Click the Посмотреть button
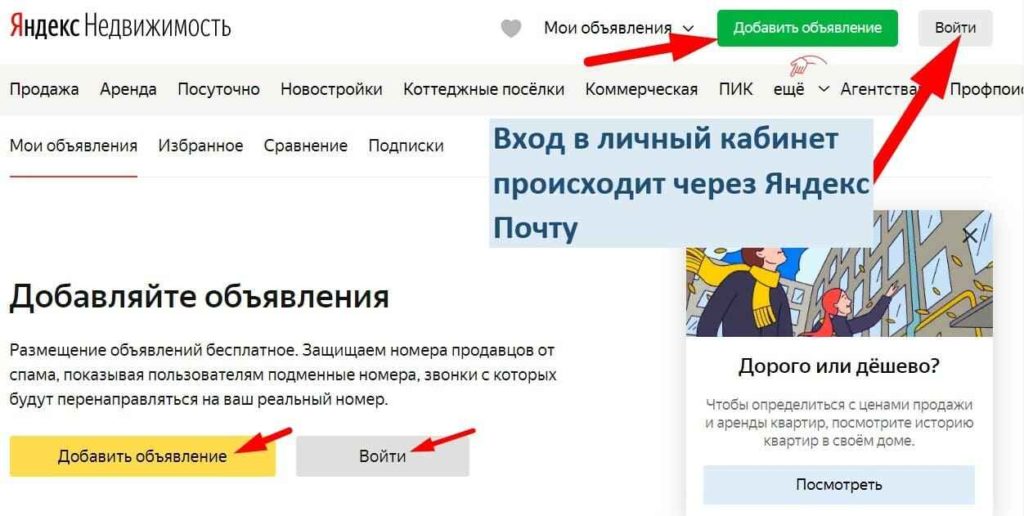The image size is (1024, 516). (x=839, y=485)
